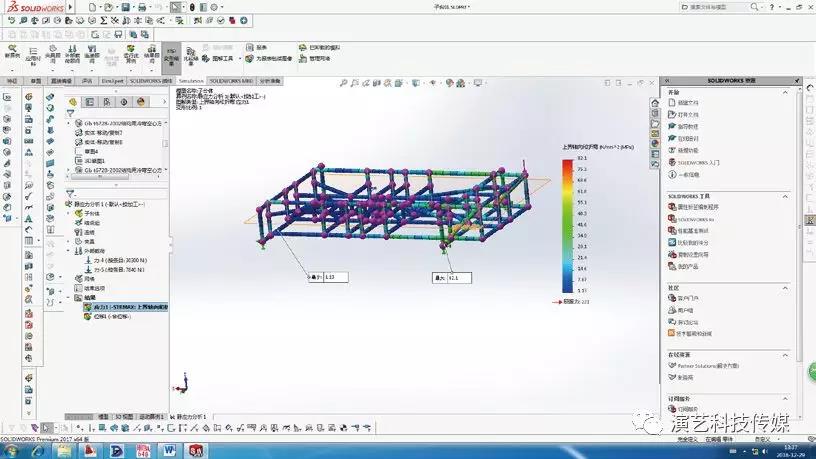This screenshot has height=459, width=816.
Task: Collapse the 外部载荷 external loads node
Action: pyautogui.click(x=68, y=251)
